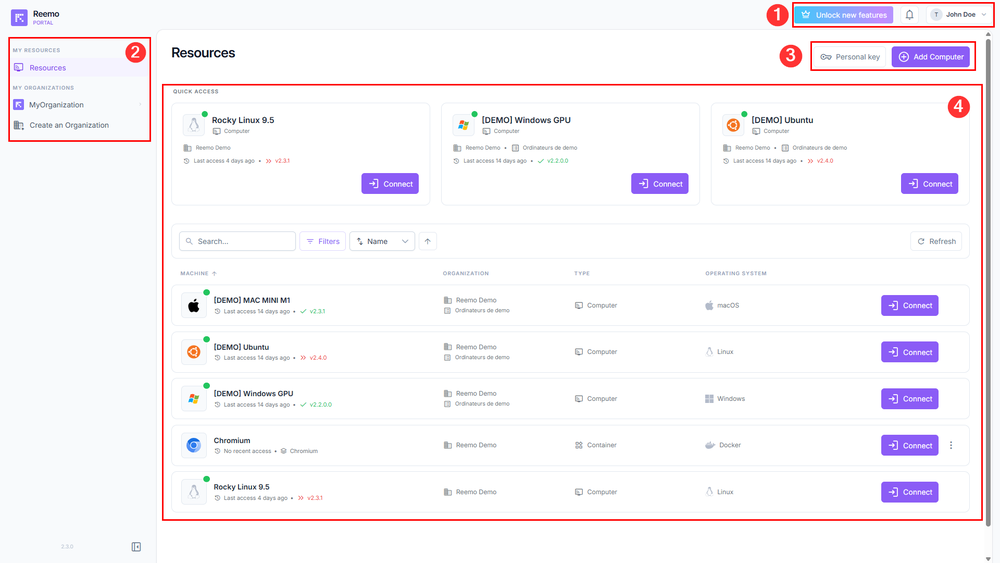Click Ubuntu logo icon in quick access card
Viewport: 1000px width, 563px height.
coord(733,125)
